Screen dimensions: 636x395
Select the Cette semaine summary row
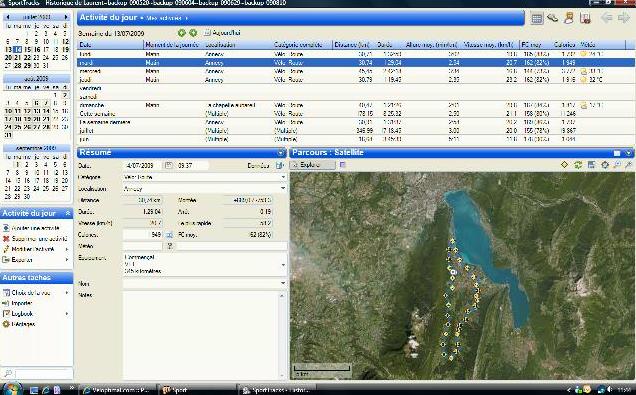coord(355,114)
